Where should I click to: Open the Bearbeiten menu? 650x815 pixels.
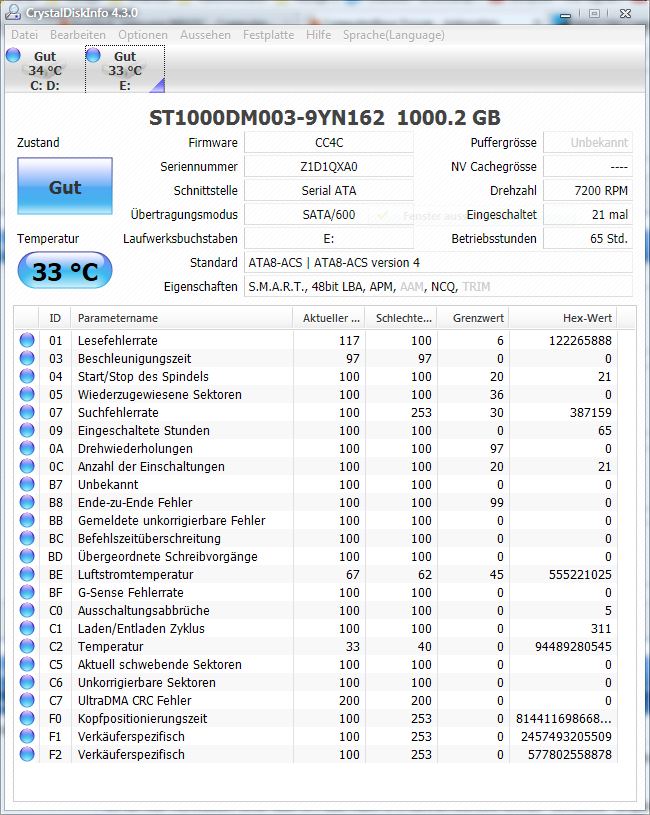click(x=78, y=35)
